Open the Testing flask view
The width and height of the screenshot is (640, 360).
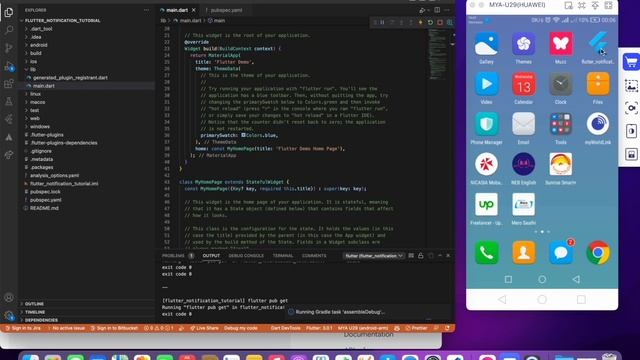pyautogui.click(x=9, y=101)
